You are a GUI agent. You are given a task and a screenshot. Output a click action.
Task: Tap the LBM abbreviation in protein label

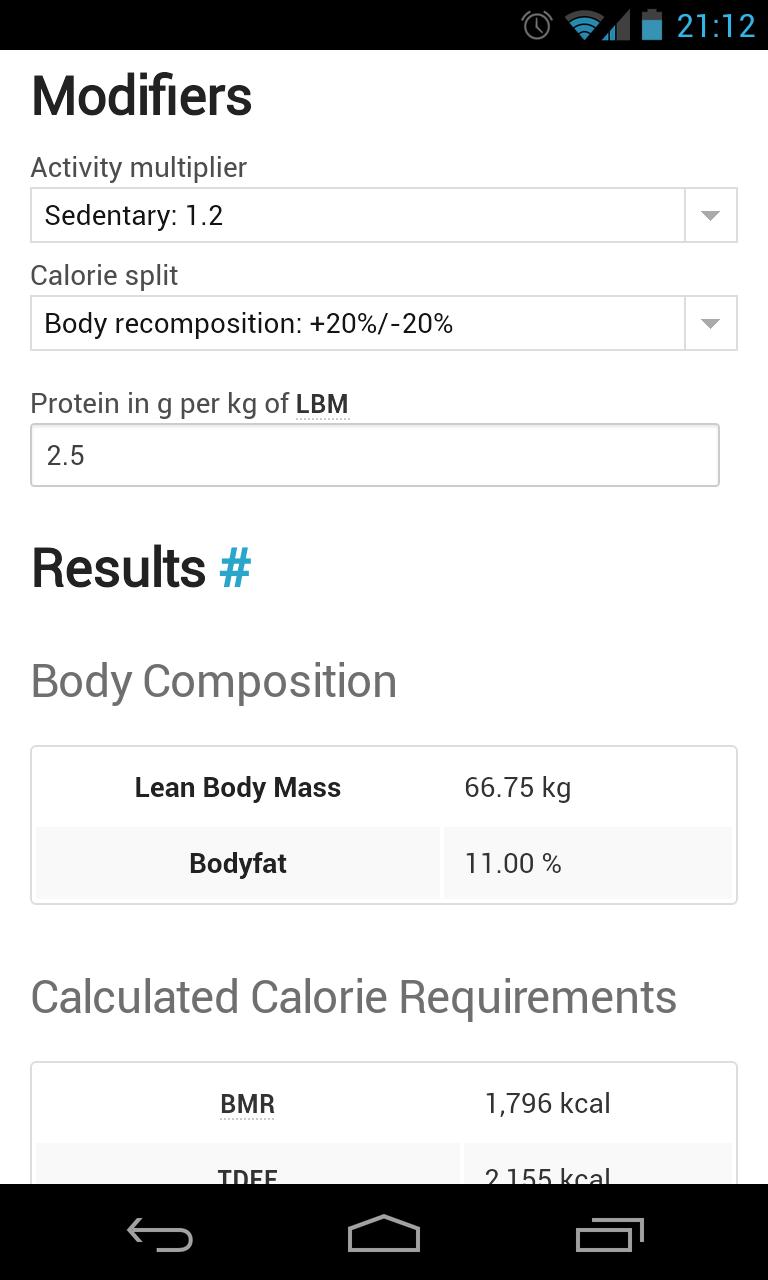[322, 404]
